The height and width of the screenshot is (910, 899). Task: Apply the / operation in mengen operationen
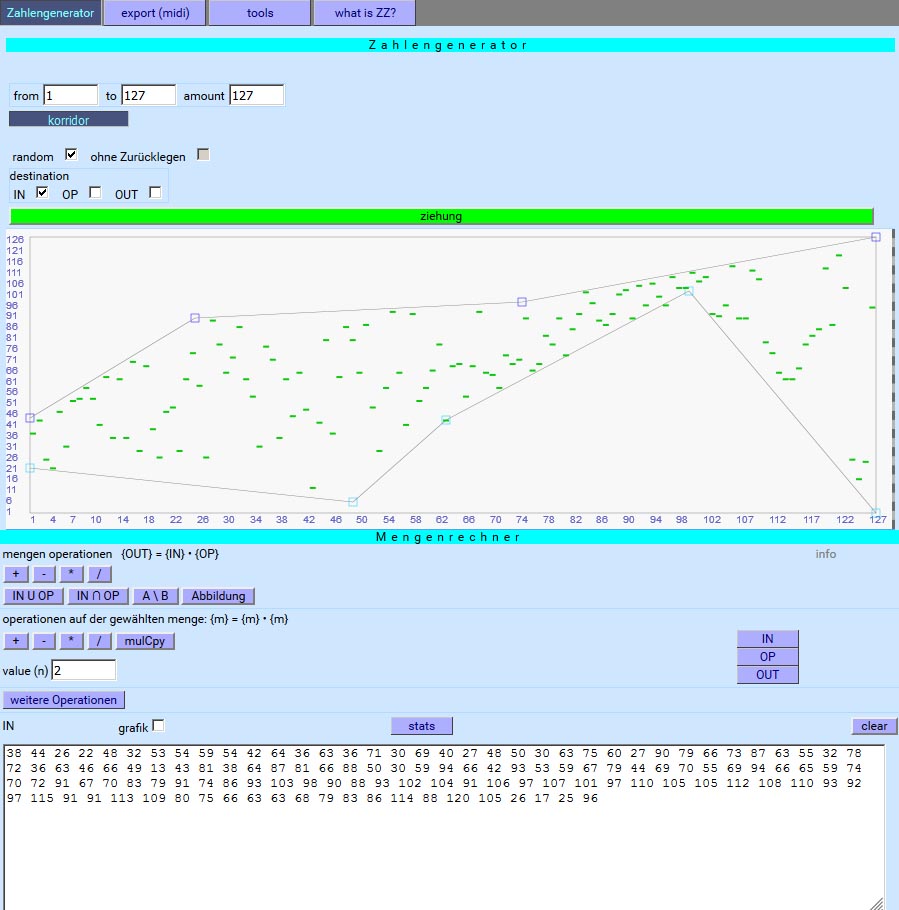point(97,574)
